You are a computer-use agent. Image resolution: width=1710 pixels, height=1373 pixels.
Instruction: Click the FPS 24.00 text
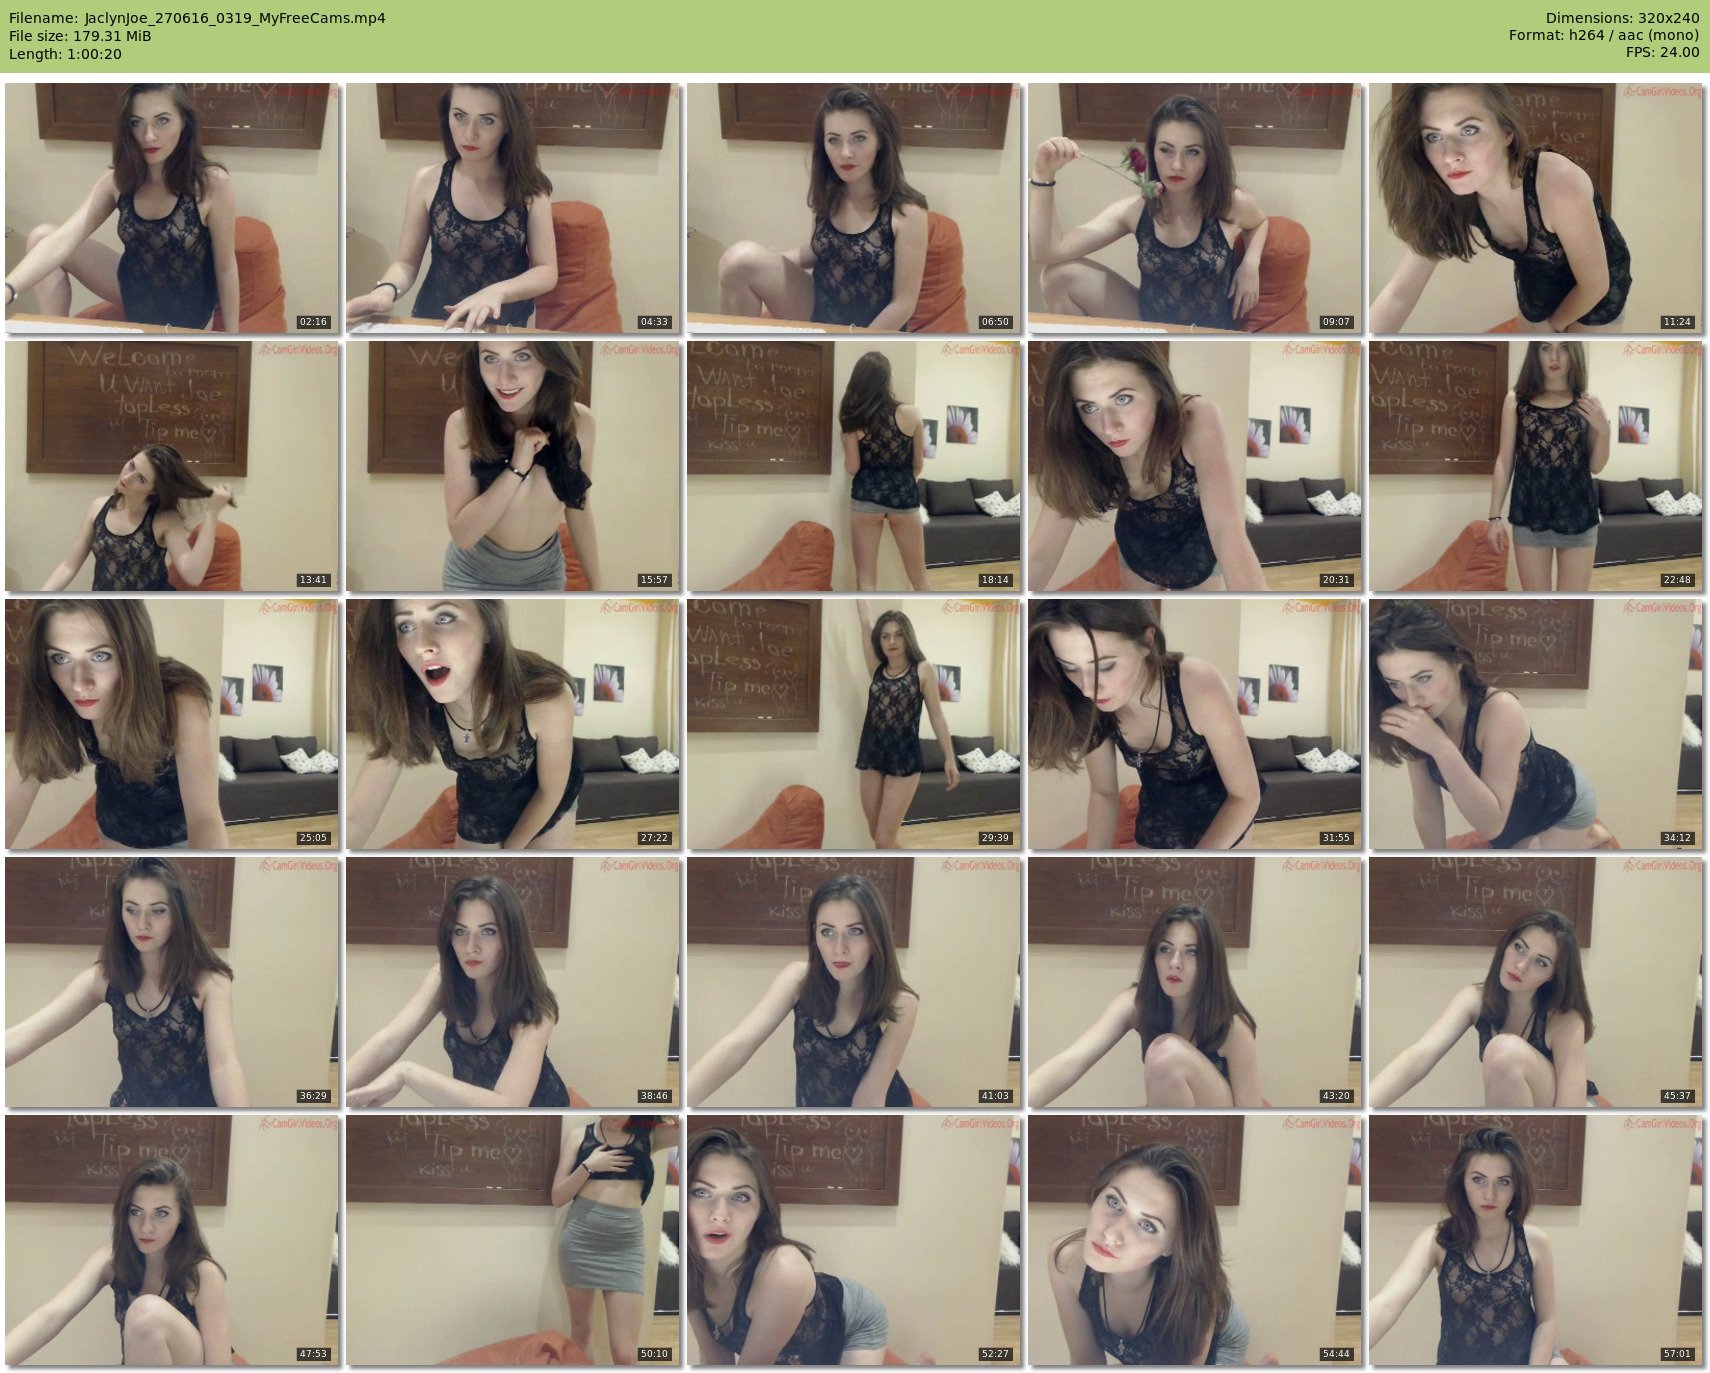[1662, 52]
